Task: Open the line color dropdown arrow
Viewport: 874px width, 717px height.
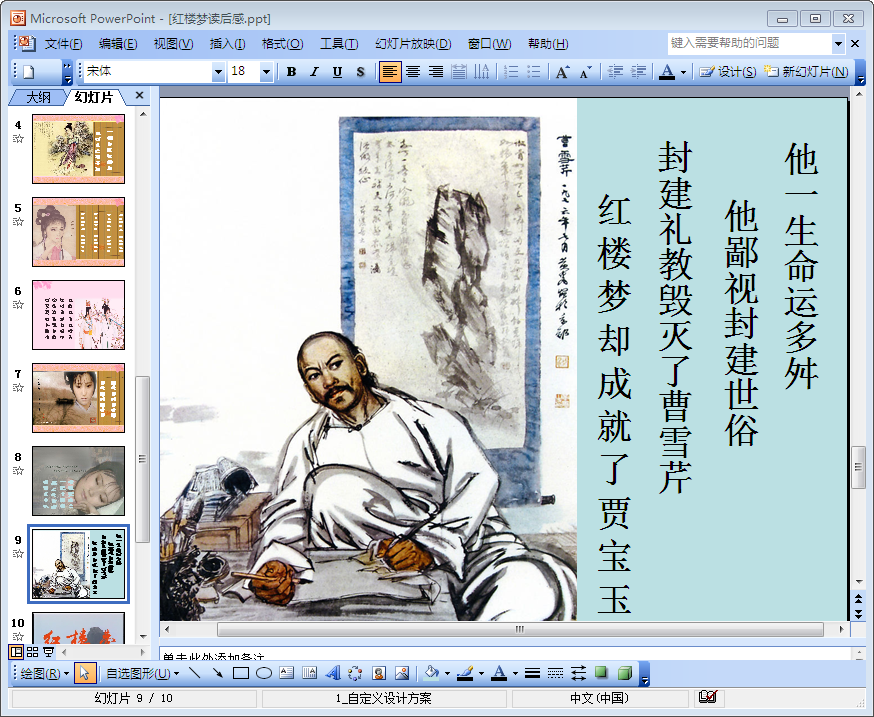Action: click(x=481, y=674)
